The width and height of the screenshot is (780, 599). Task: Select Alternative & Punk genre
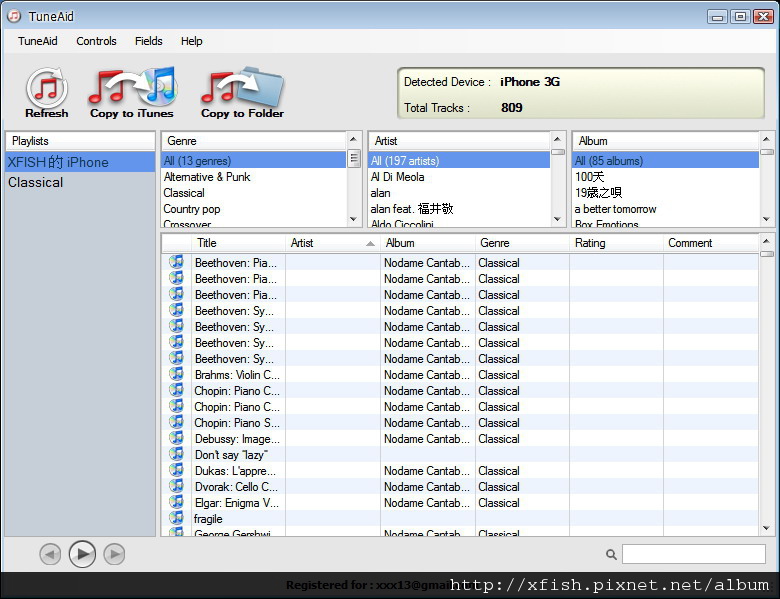[x=254, y=177]
